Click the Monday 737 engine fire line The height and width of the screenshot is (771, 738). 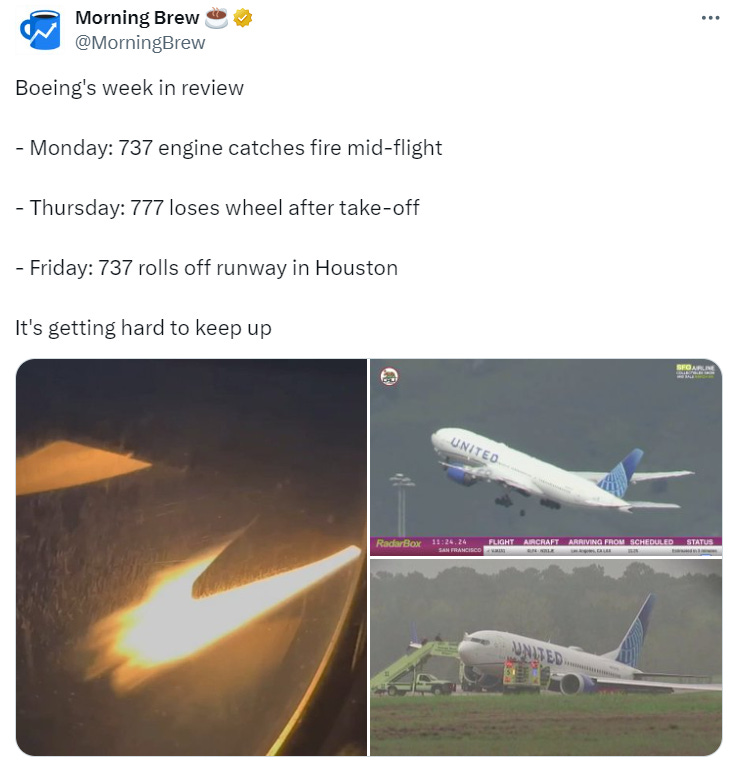[x=229, y=148]
